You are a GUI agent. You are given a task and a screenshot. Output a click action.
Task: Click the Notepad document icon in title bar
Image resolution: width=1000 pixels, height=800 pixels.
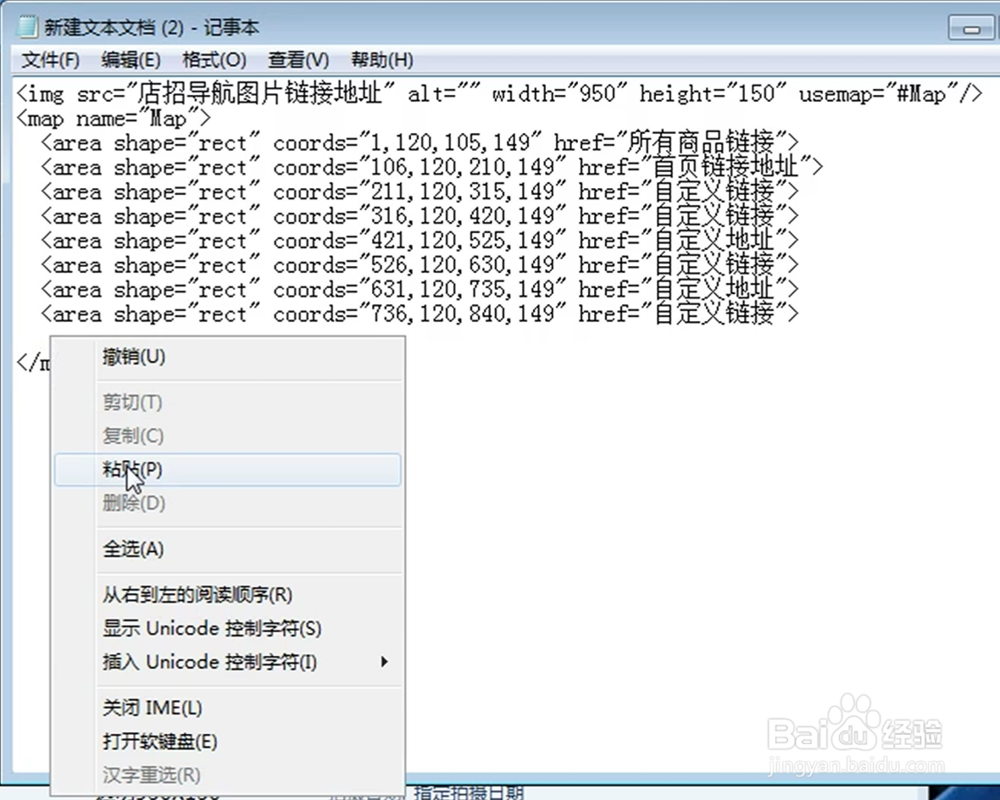pos(27,27)
